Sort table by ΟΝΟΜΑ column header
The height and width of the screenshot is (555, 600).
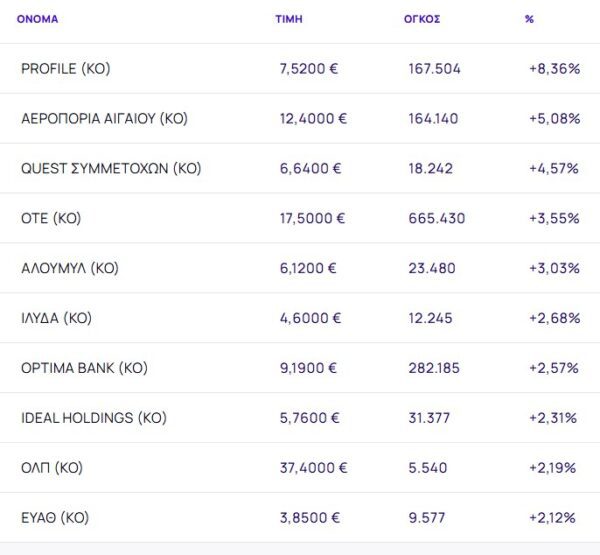coord(37,19)
